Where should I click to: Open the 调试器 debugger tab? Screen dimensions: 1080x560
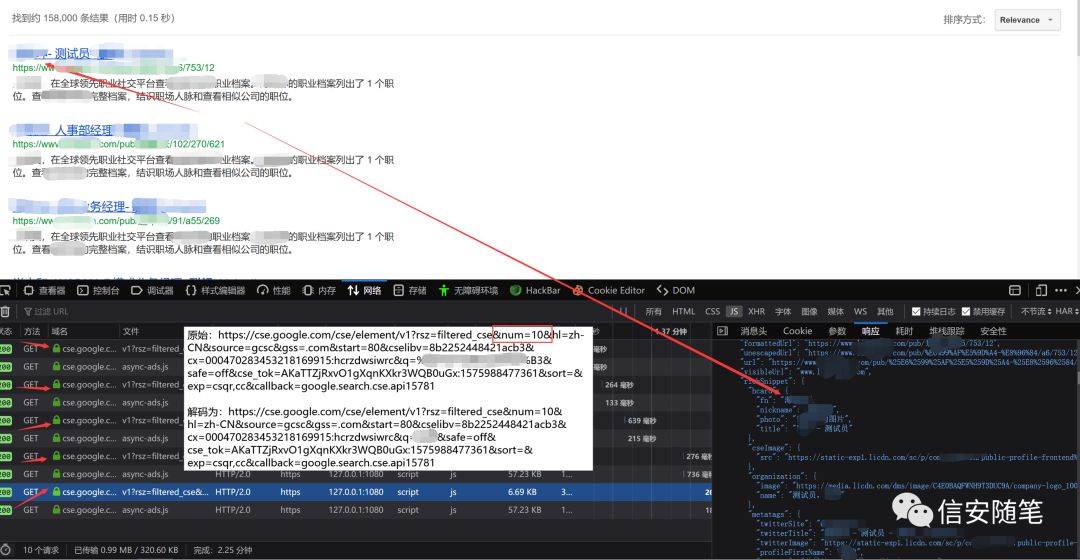(152, 291)
